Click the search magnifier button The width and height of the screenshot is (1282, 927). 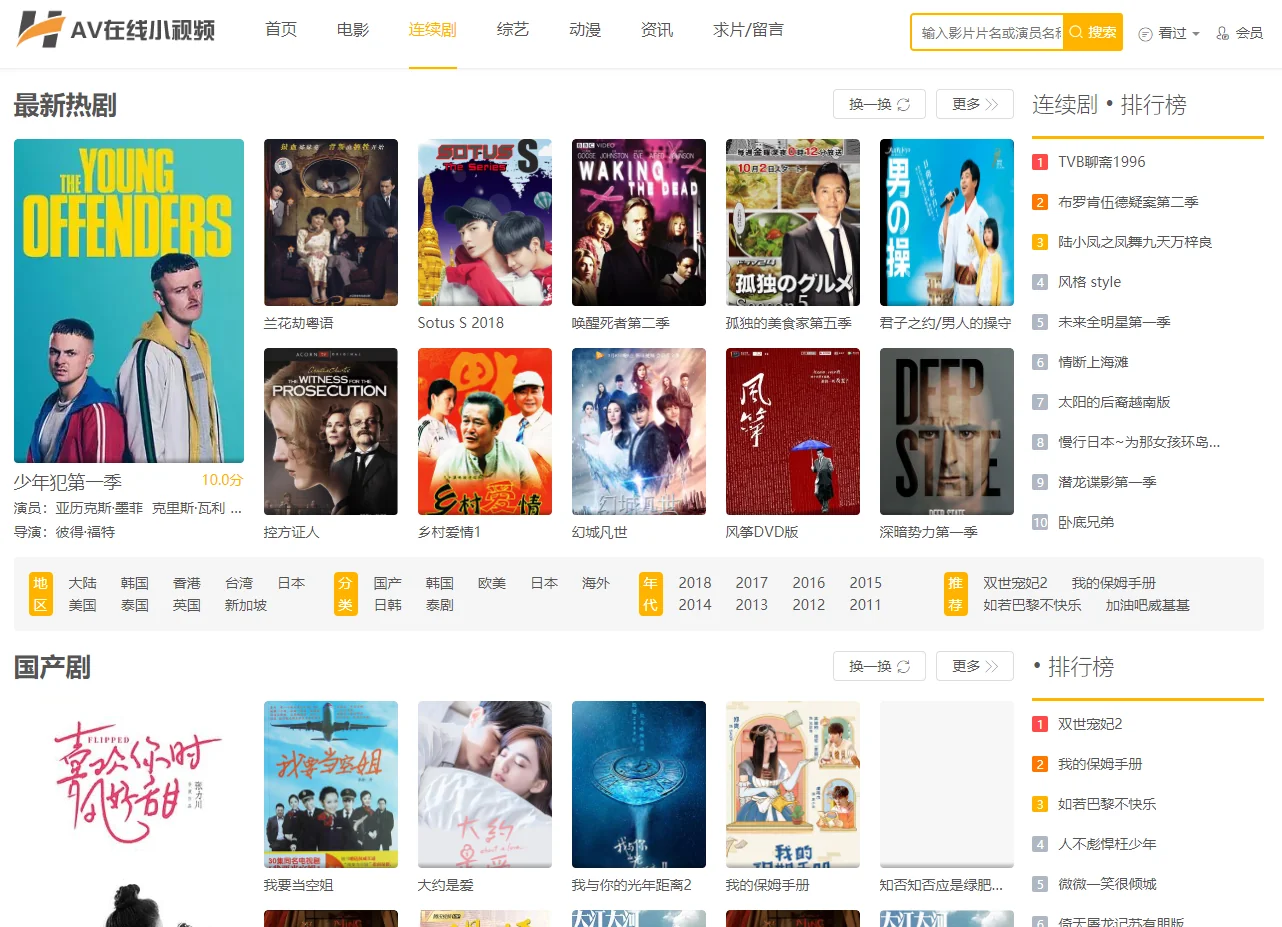1077,32
